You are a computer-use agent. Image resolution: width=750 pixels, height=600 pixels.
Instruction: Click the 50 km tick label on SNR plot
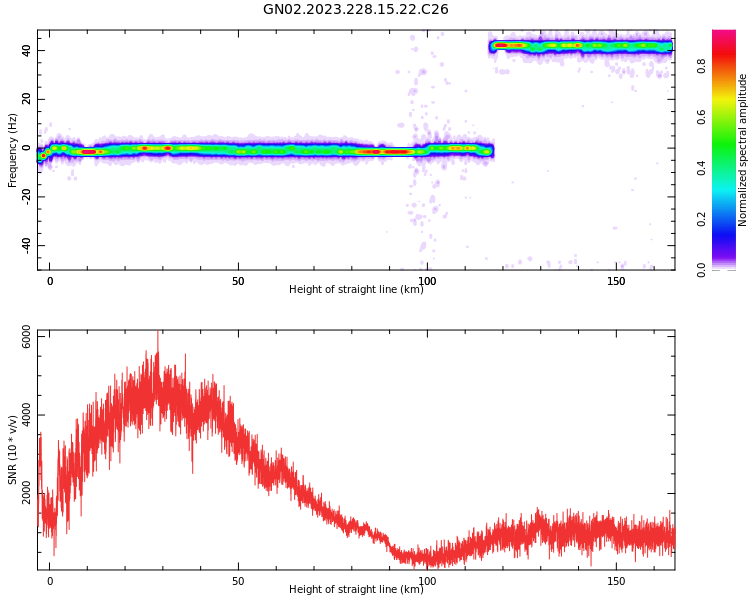click(x=238, y=581)
